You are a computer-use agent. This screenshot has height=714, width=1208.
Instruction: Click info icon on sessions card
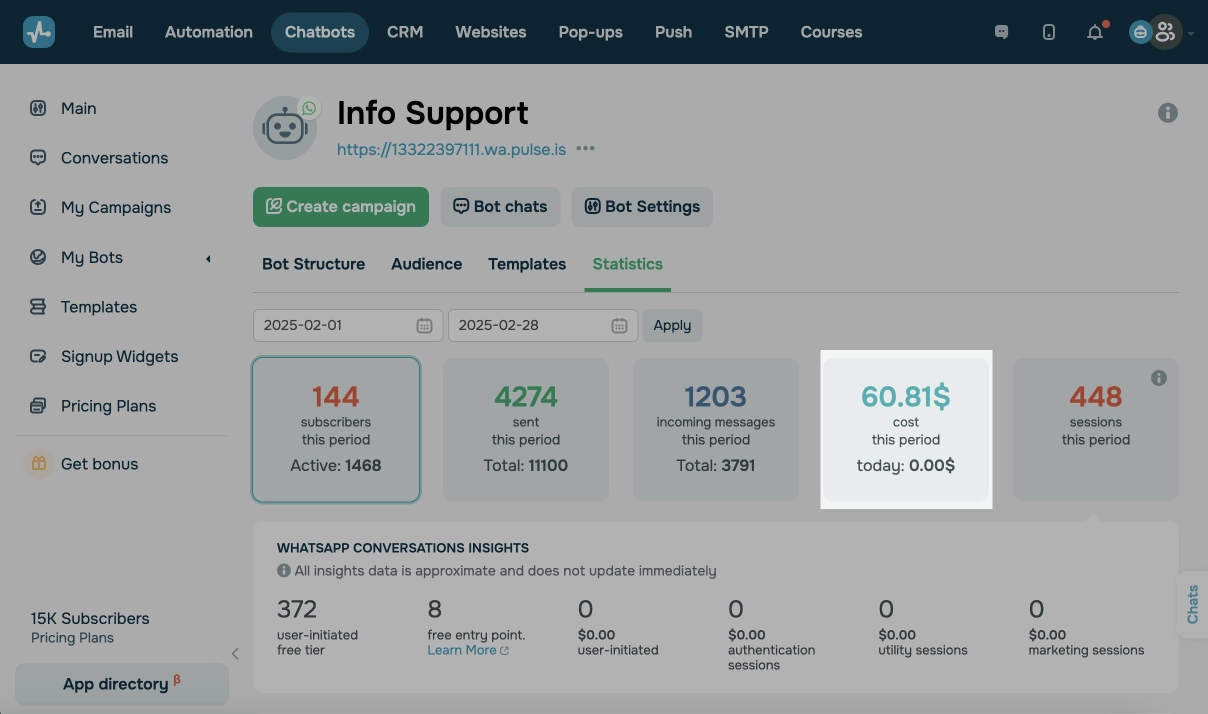point(1159,378)
